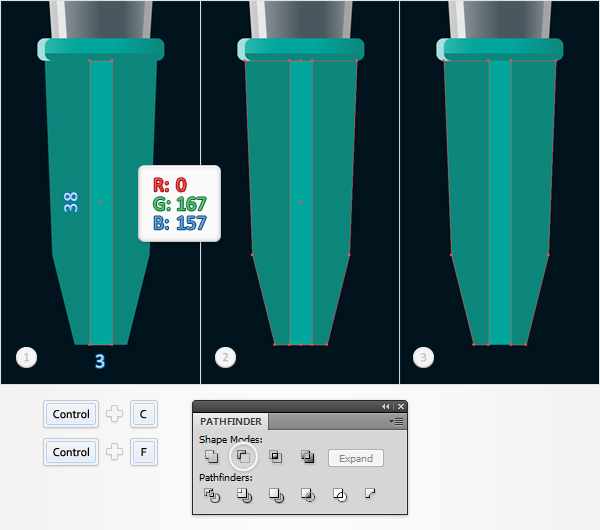Click the Minus Front shape mode icon
Screen dimensions: 600x530
click(243, 456)
